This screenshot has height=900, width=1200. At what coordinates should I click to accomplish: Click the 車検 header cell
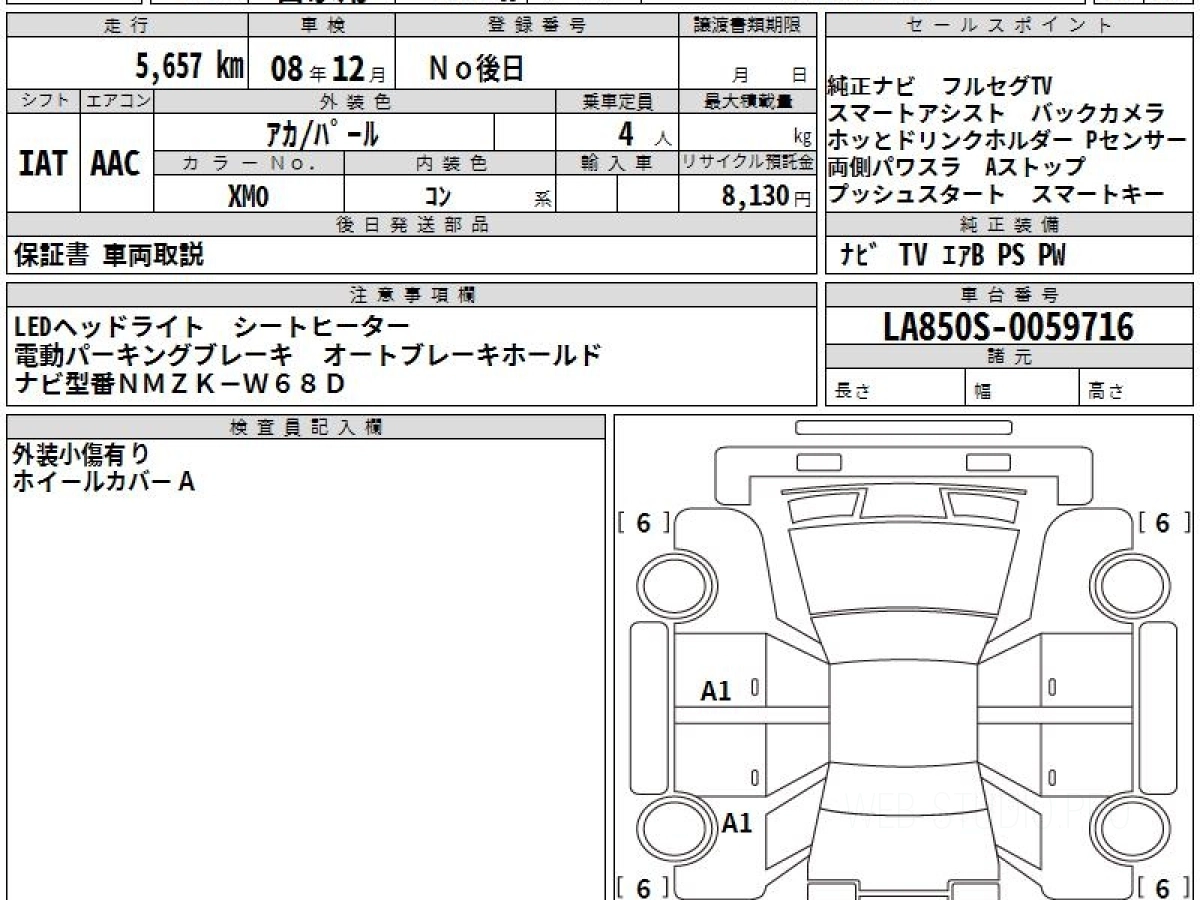click(321, 26)
